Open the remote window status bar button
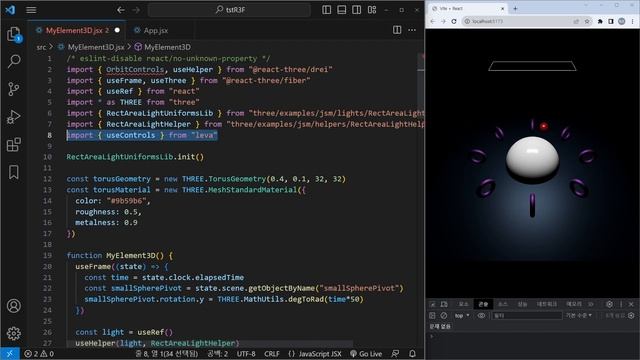This screenshot has height=360, width=640. coord(10,353)
